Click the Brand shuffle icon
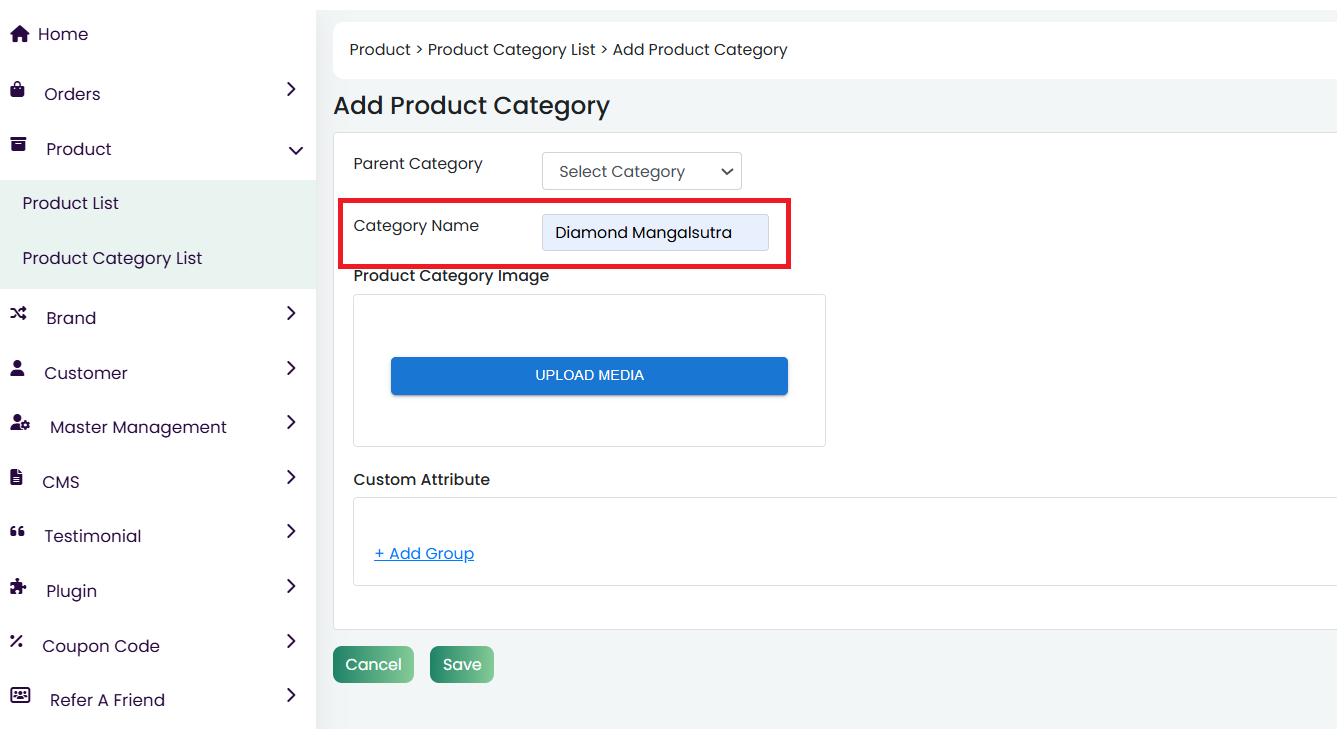Image resolution: width=1337 pixels, height=729 pixels. tap(18, 314)
